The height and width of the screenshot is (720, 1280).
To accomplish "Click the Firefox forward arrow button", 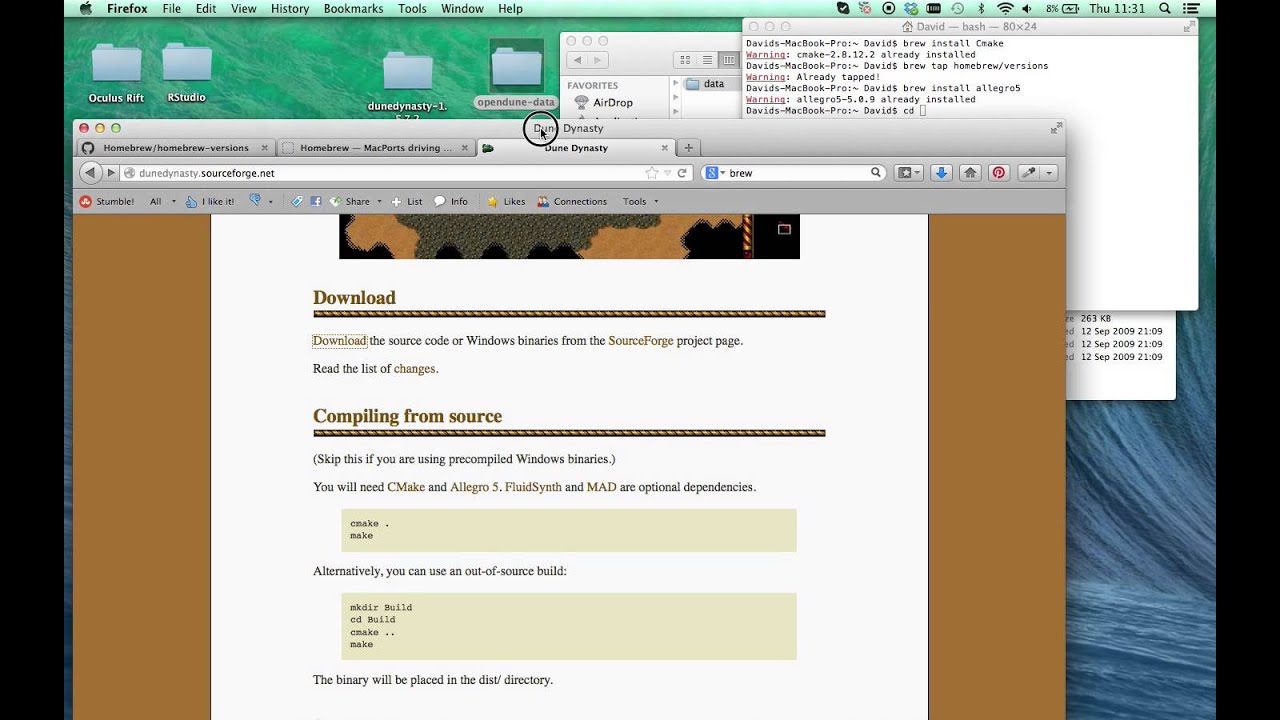I will (x=111, y=173).
